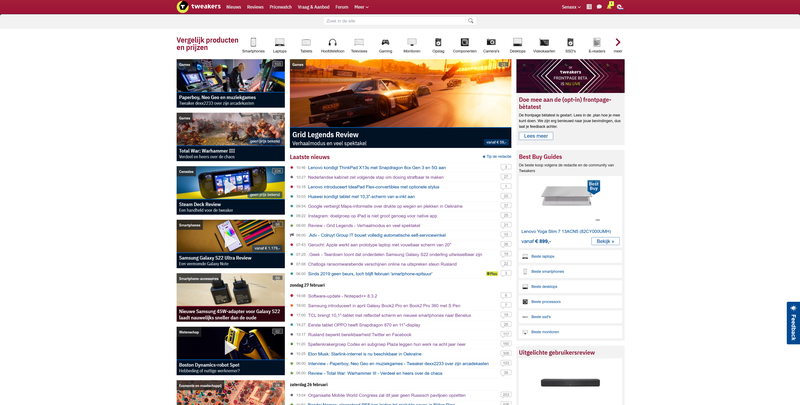Open the Vraag & Aanbod menu item
The width and height of the screenshot is (800, 405).
click(x=314, y=7)
